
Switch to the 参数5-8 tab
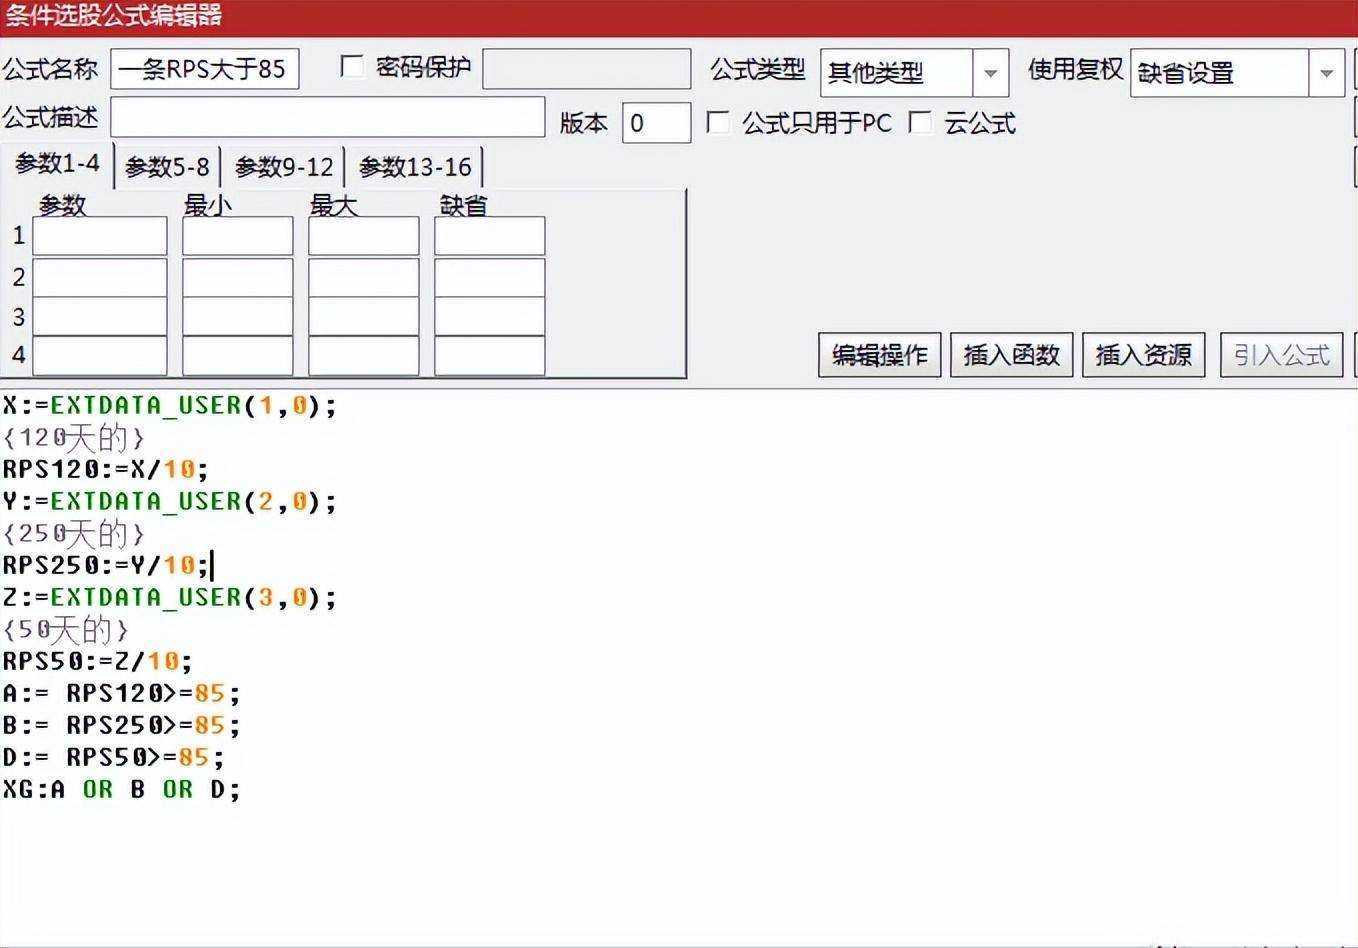click(x=167, y=166)
